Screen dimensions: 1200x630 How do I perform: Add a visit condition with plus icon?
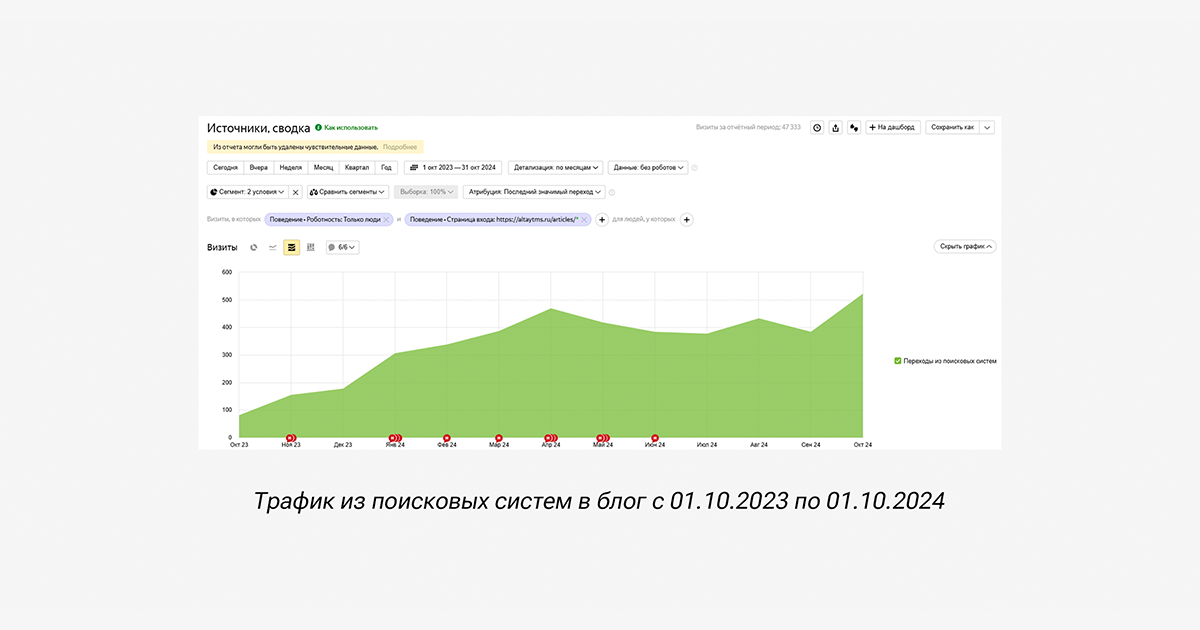(x=602, y=219)
